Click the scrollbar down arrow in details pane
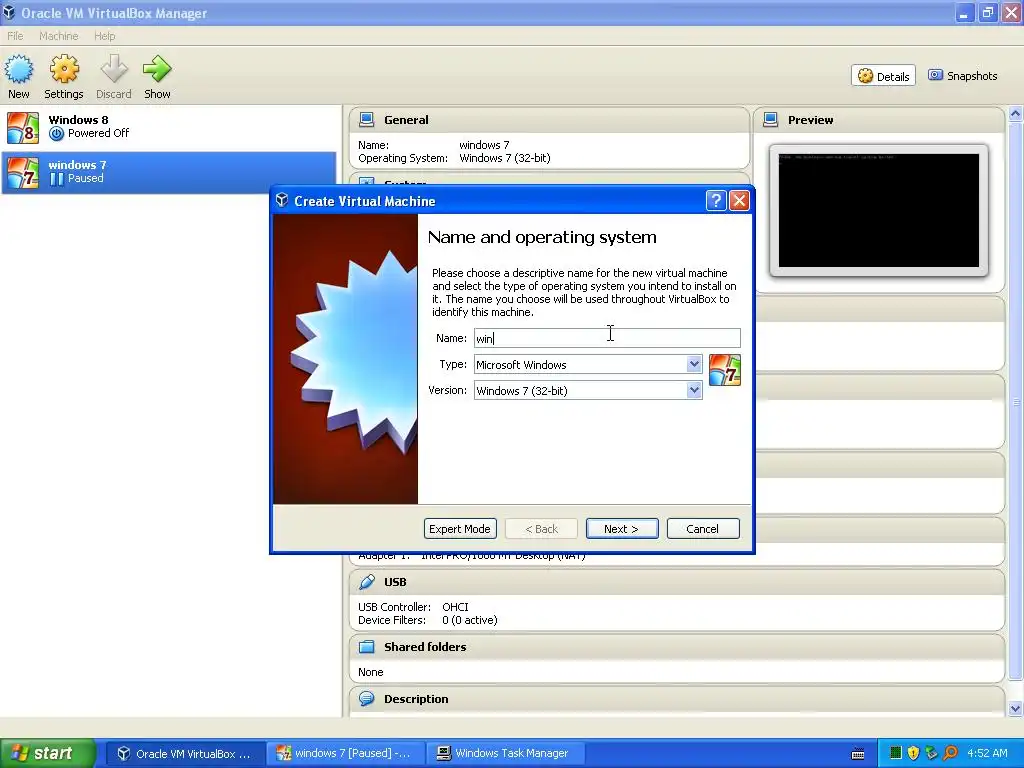Image resolution: width=1024 pixels, height=768 pixels. click(x=1016, y=708)
